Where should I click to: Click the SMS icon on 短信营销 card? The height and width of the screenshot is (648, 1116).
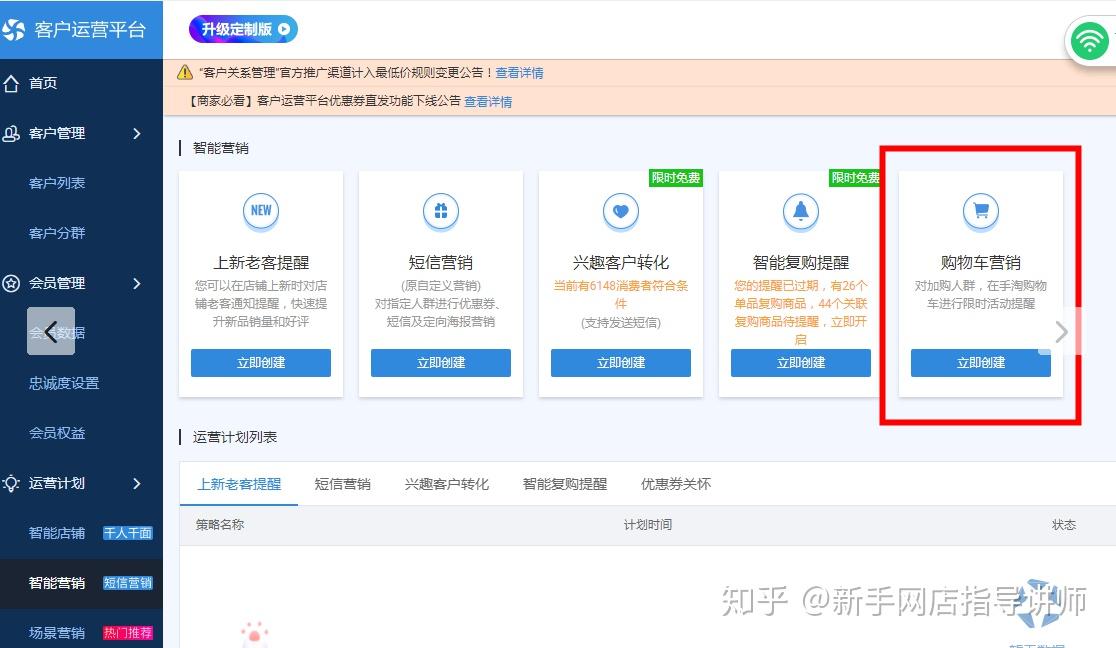click(441, 211)
